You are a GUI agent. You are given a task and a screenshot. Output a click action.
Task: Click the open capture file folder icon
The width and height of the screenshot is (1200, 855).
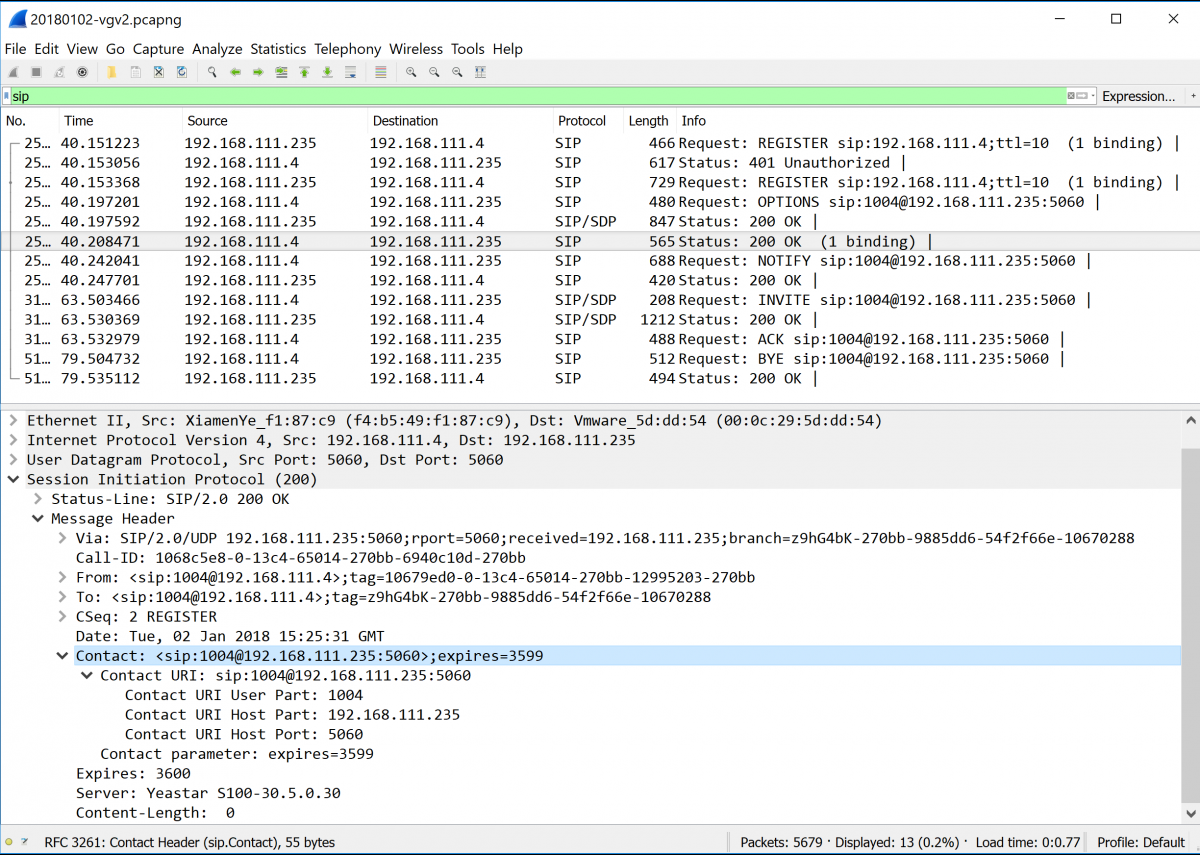(112, 72)
